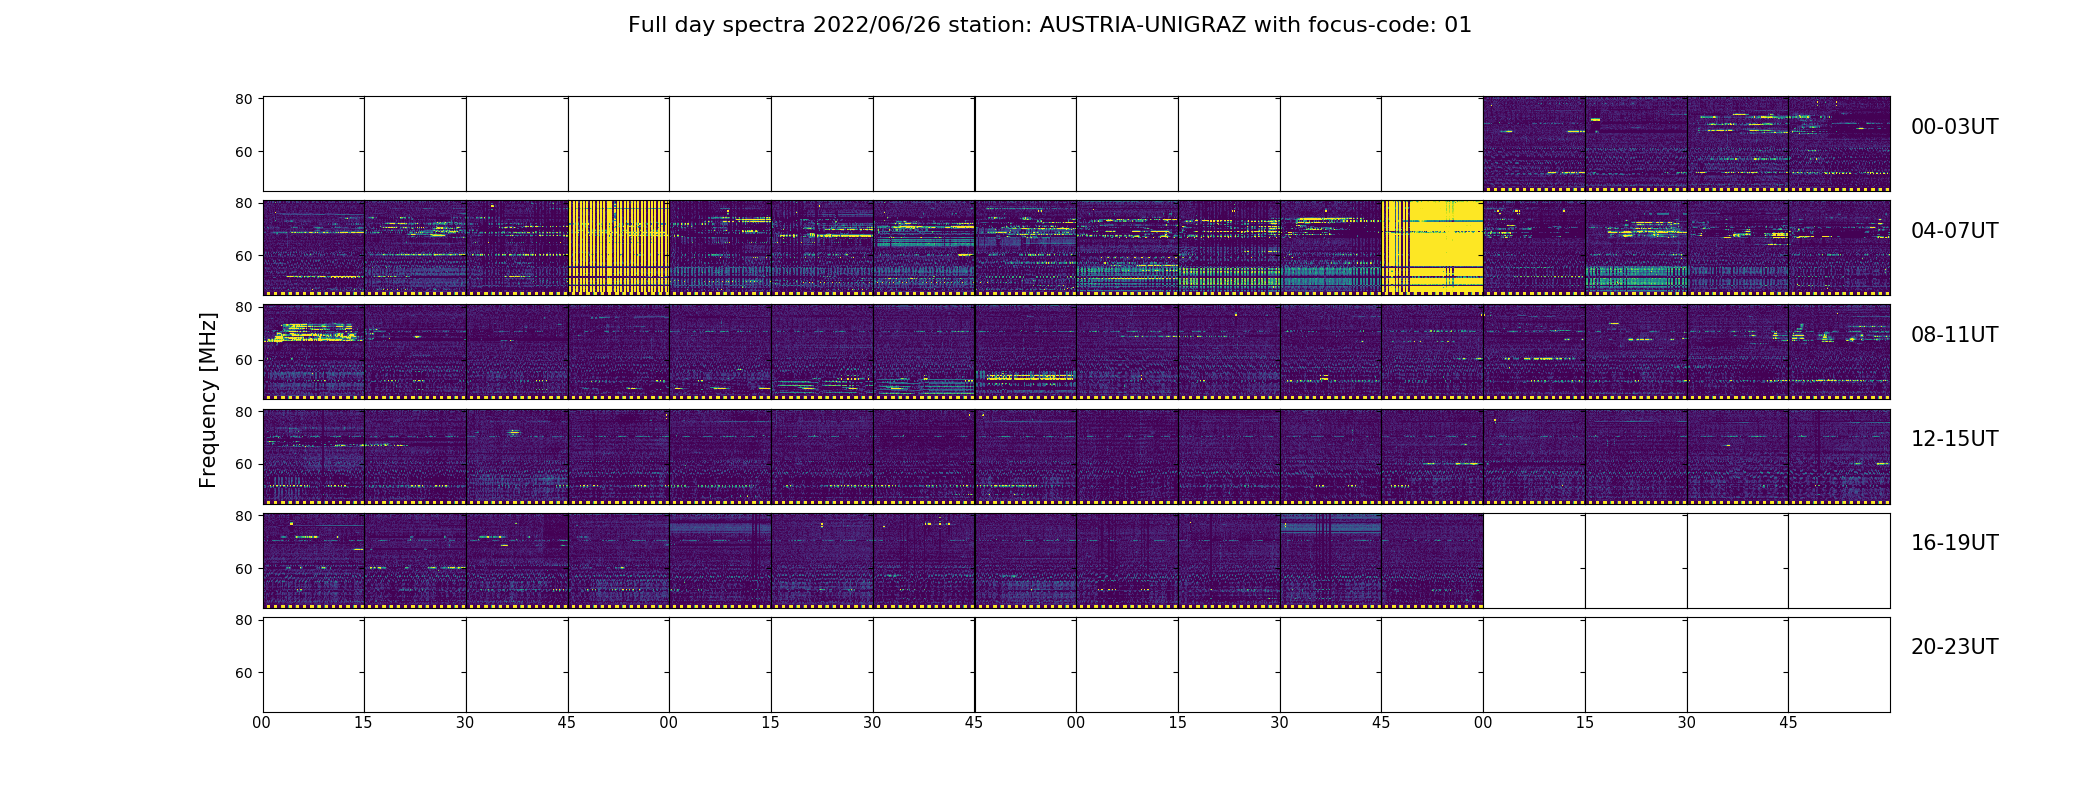Screen dimensions: 2100x800
Task: Click the bright yellow burst starting the 08-11UT row
Action: point(313,333)
